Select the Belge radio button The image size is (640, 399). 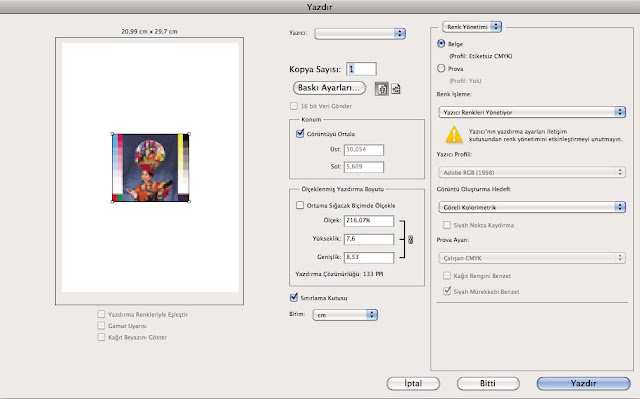coord(441,43)
